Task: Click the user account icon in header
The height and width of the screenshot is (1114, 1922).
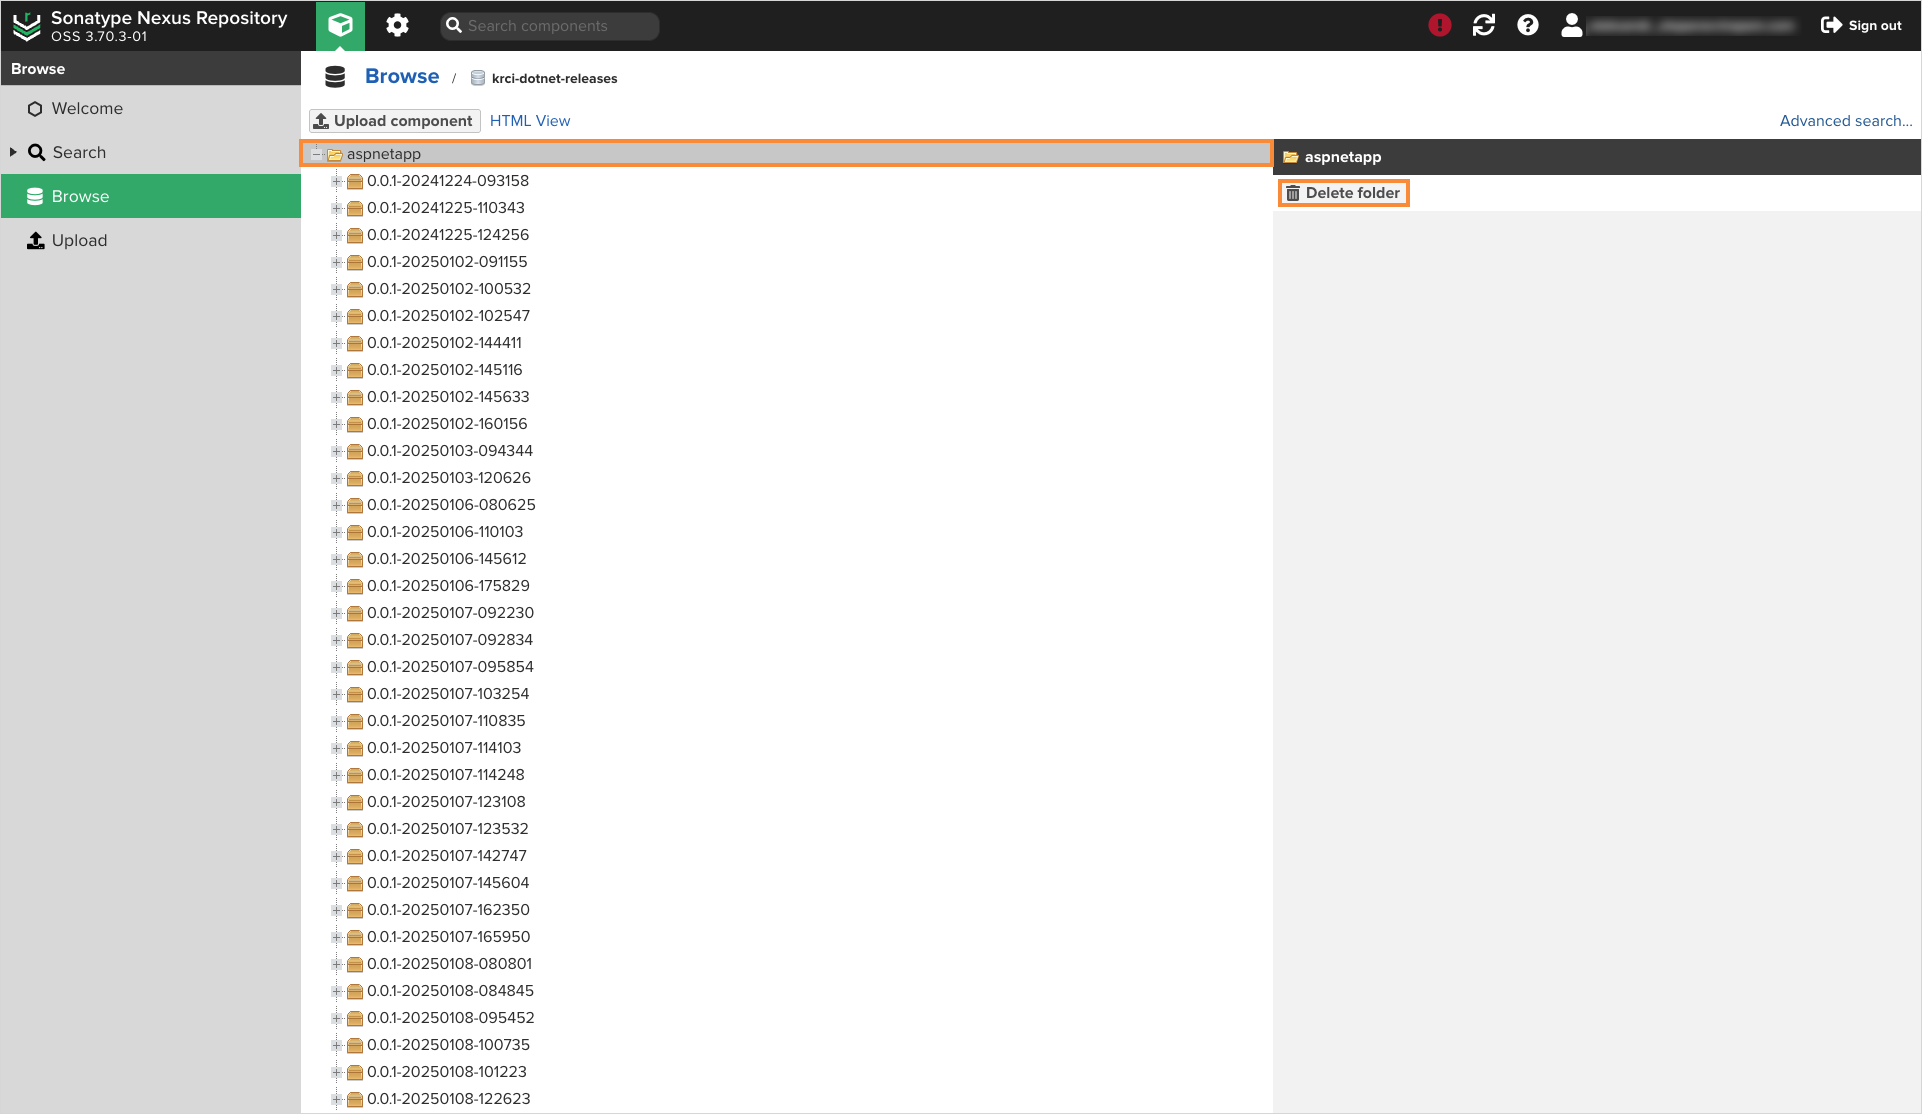Action: (x=1570, y=25)
